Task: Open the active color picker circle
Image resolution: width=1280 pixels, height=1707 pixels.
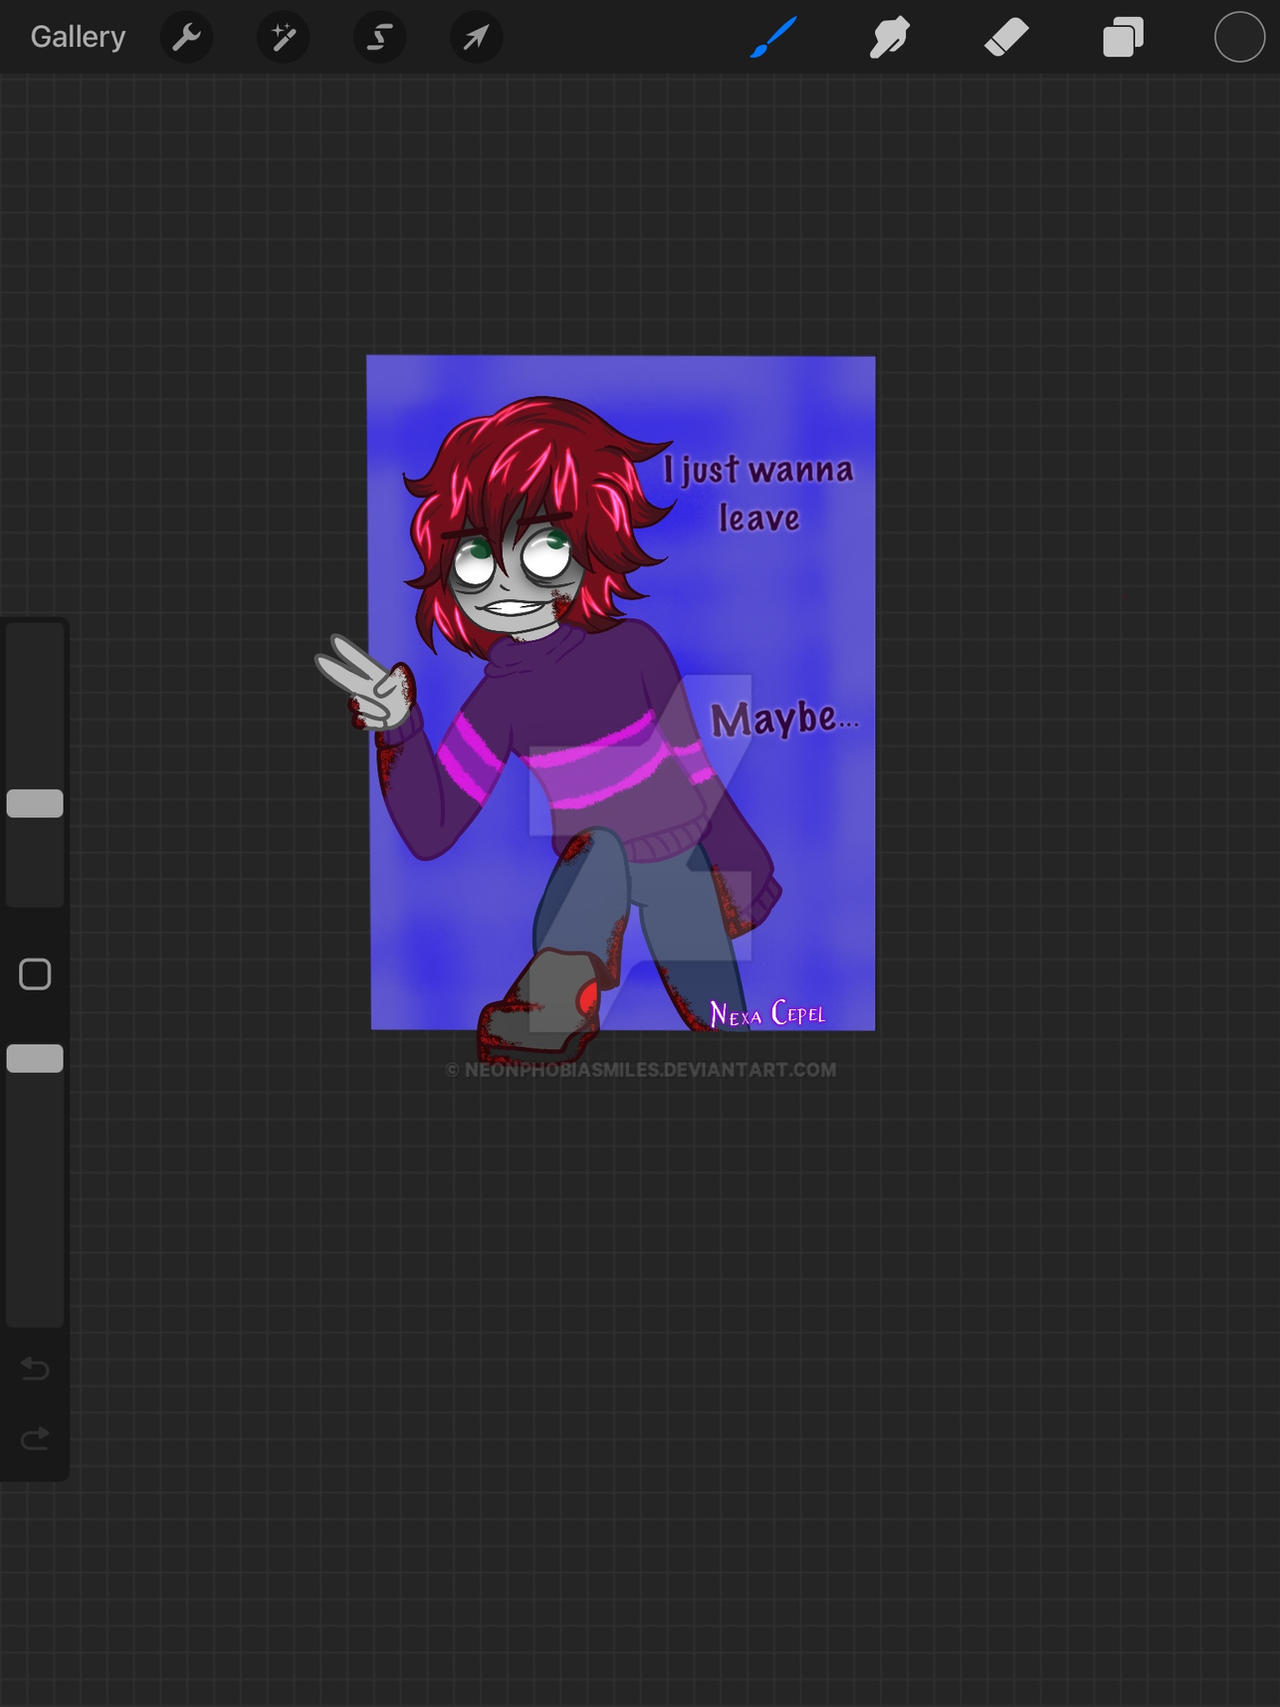Action: (1240, 37)
